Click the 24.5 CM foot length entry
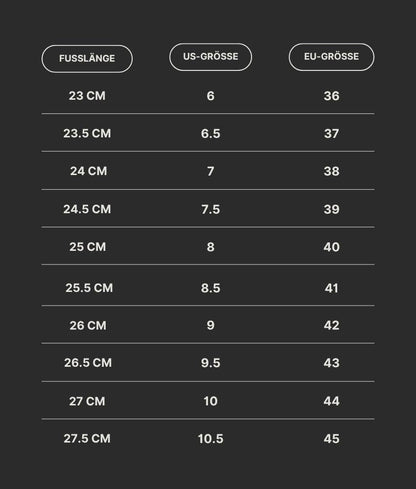 (x=87, y=209)
